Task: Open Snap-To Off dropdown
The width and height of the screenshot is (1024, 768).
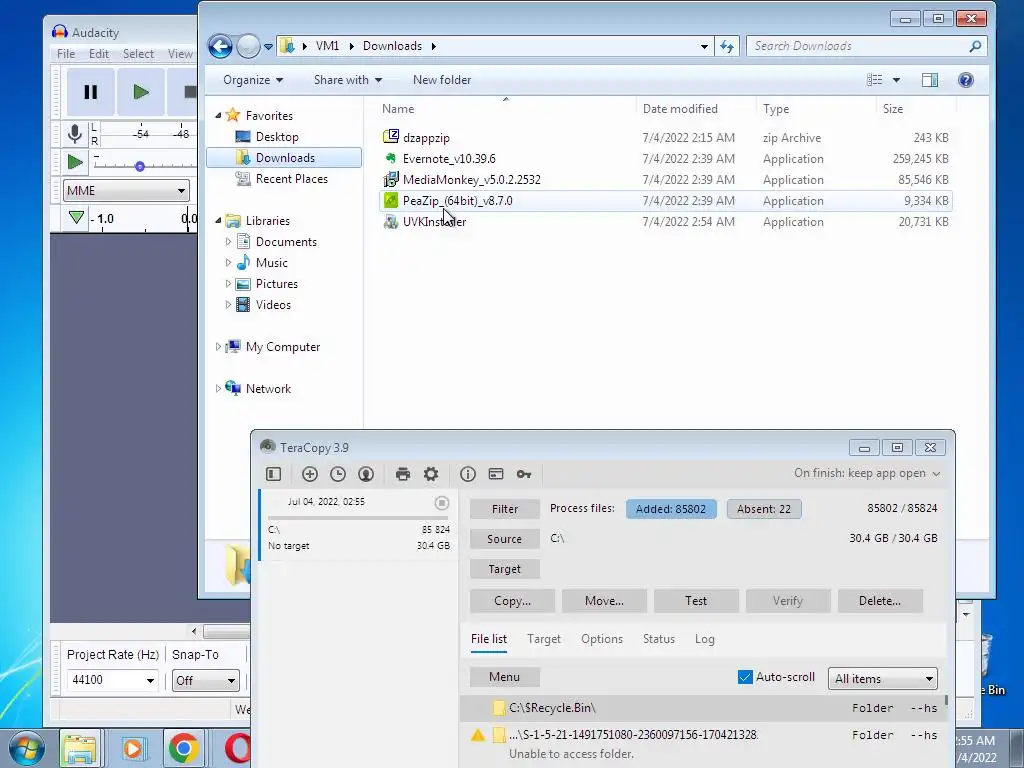Action: [x=205, y=680]
